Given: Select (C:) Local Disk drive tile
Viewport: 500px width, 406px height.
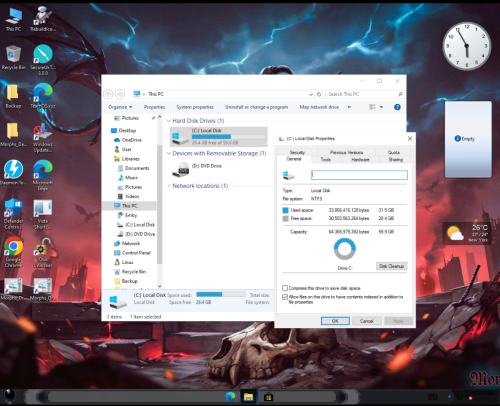Looking at the screenshot, I should pyautogui.click(x=219, y=137).
